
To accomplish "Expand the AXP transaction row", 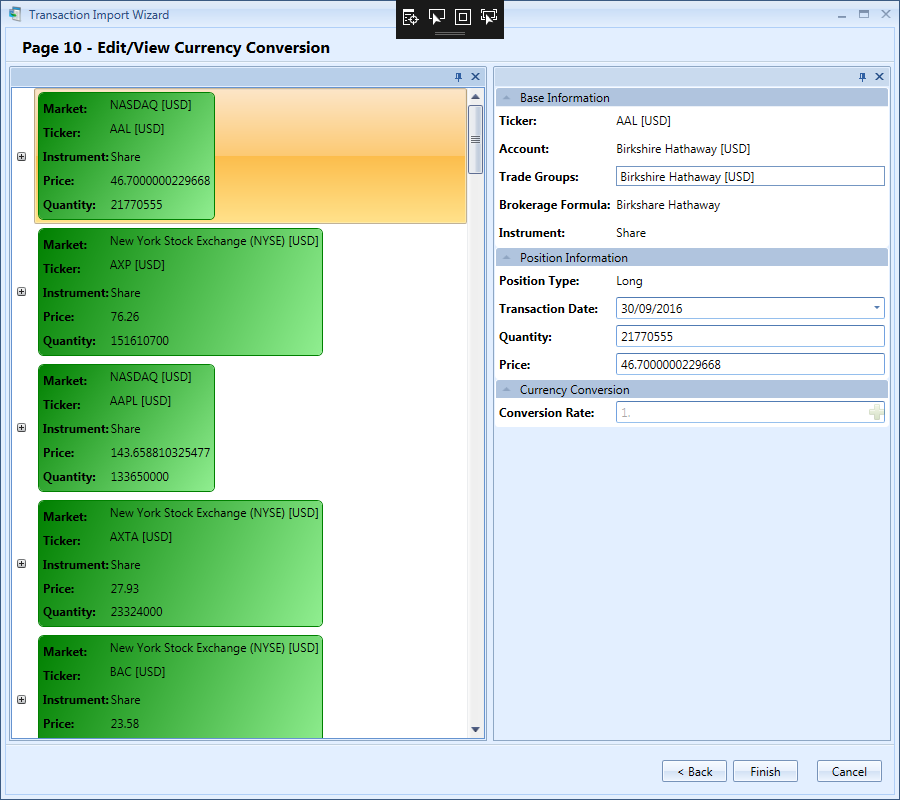I will coord(22,292).
